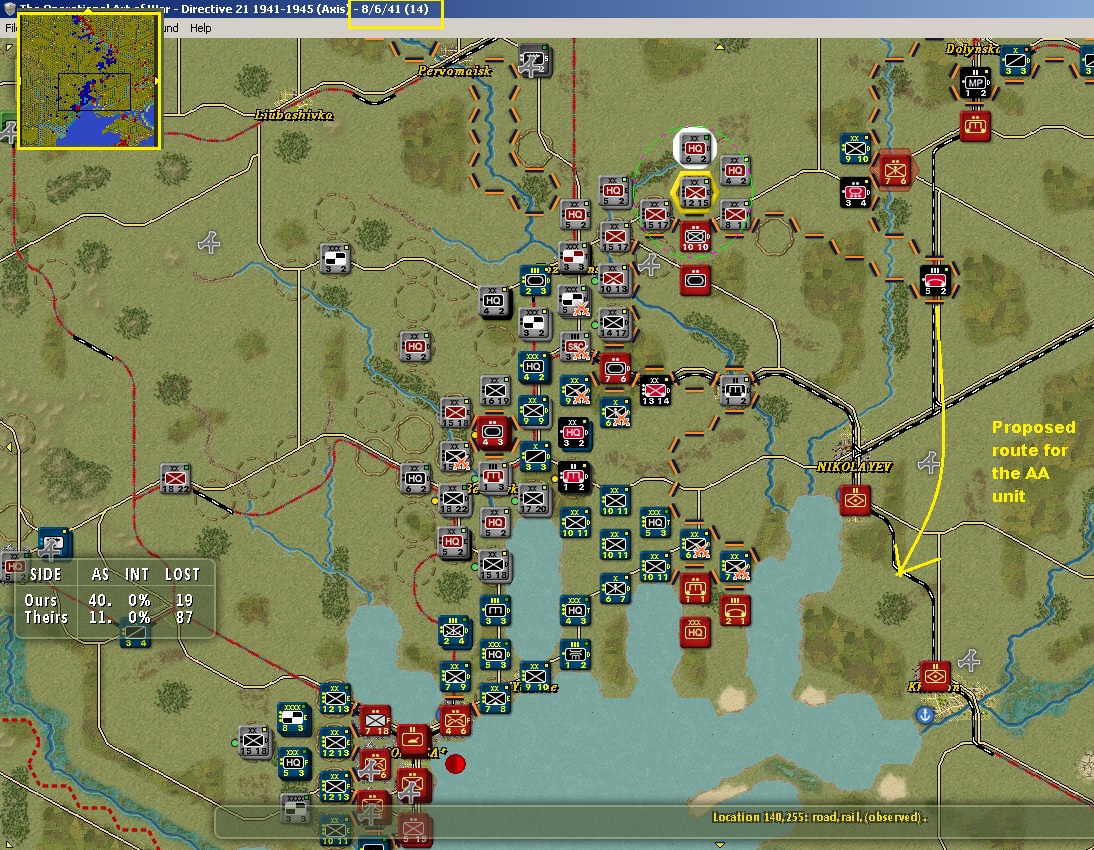Select the red garrison unit at Kherson
Image resolution: width=1094 pixels, height=850 pixels.
coord(935,676)
